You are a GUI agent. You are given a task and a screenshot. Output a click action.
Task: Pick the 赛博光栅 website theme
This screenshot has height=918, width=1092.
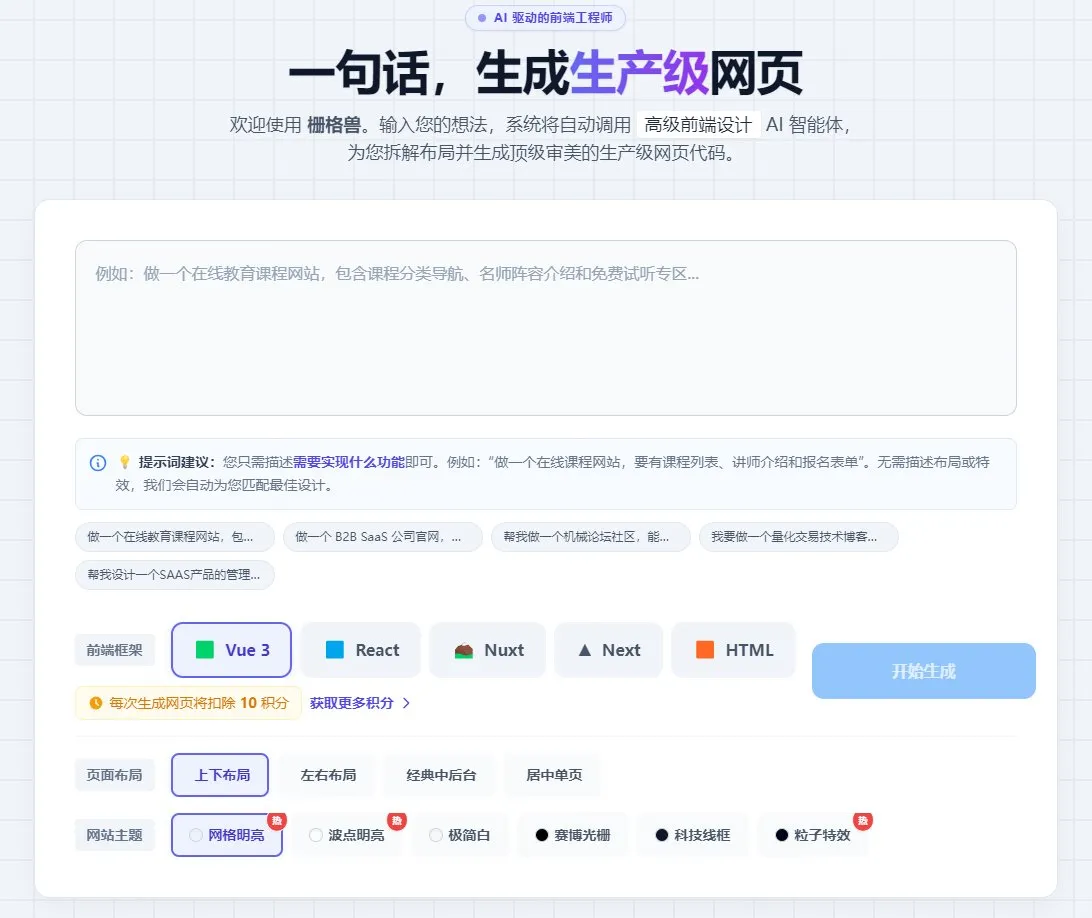(573, 834)
